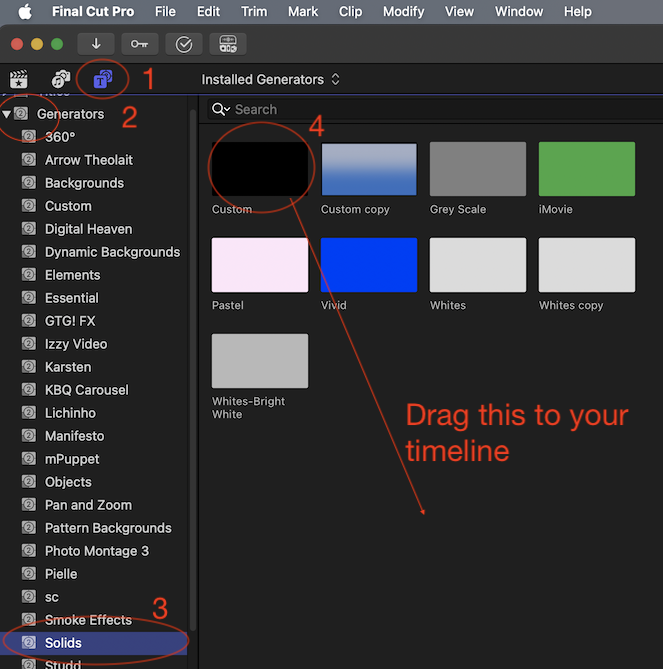The image size is (663, 669).
Task: Collapse the Generators disclosure triangle
Action: [7, 114]
